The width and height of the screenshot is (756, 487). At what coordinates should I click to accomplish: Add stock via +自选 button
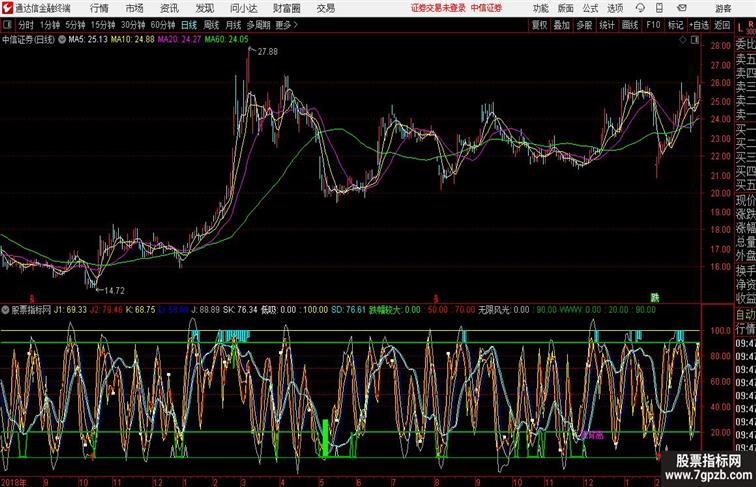699,25
